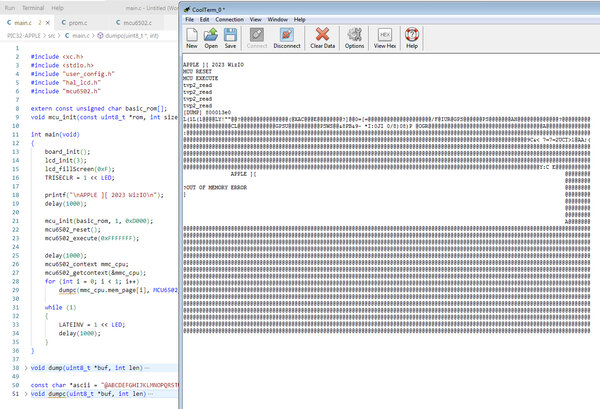The image size is (600, 409).
Task: Click the New toolbar icon in CoolTerm
Action: (x=192, y=38)
